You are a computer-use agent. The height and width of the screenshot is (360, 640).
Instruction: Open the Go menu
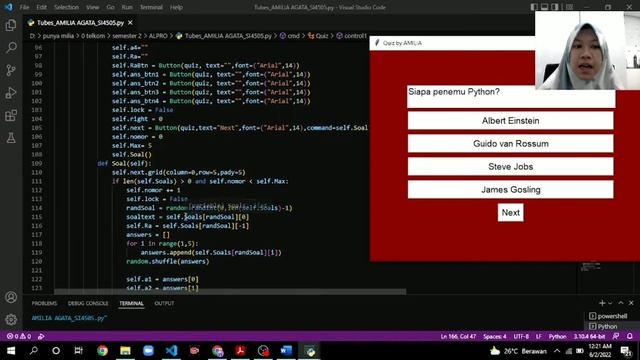tap(110, 7)
